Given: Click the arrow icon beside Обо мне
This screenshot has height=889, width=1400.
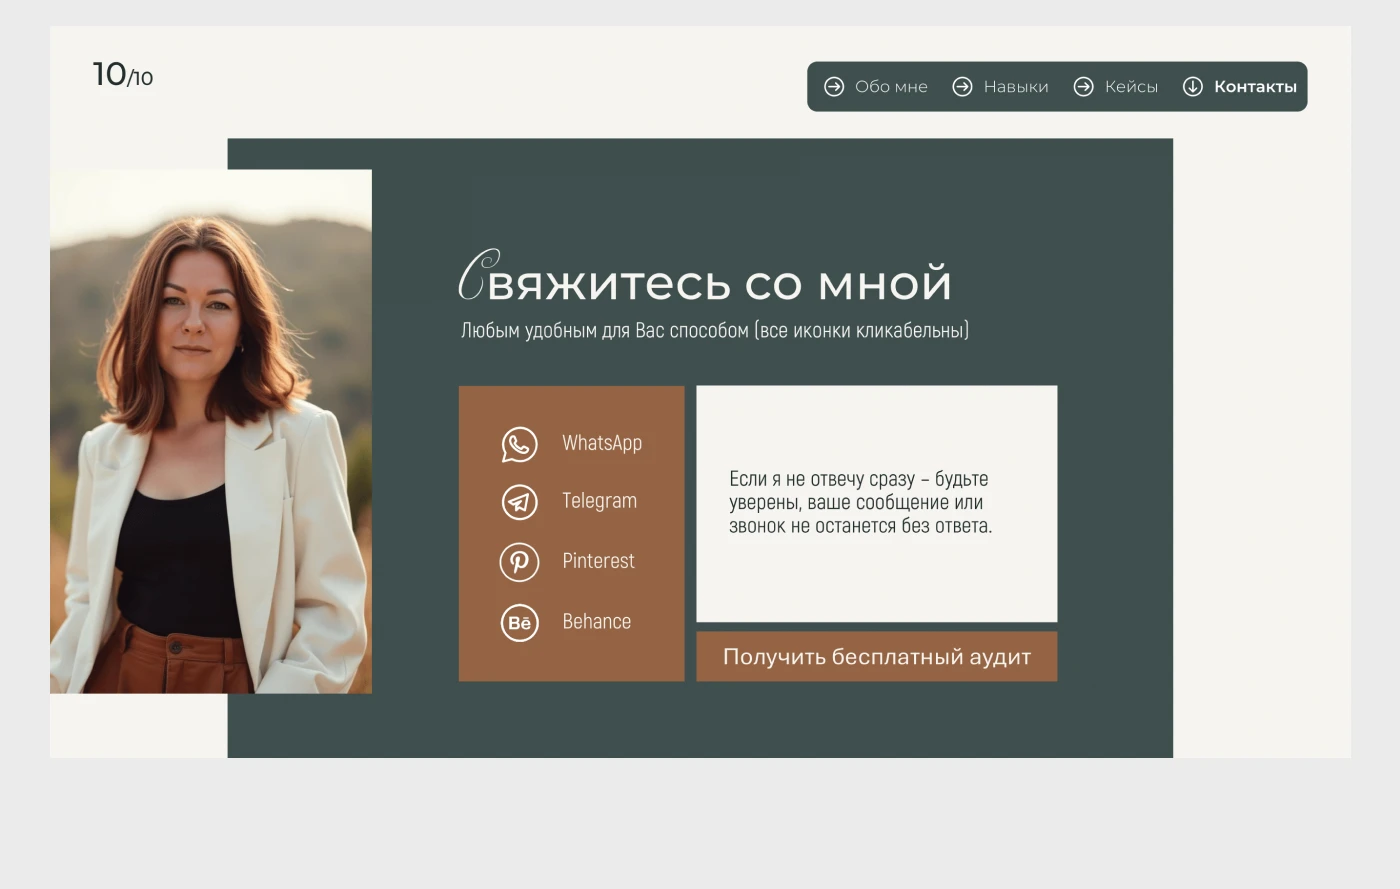Looking at the screenshot, I should coord(834,87).
